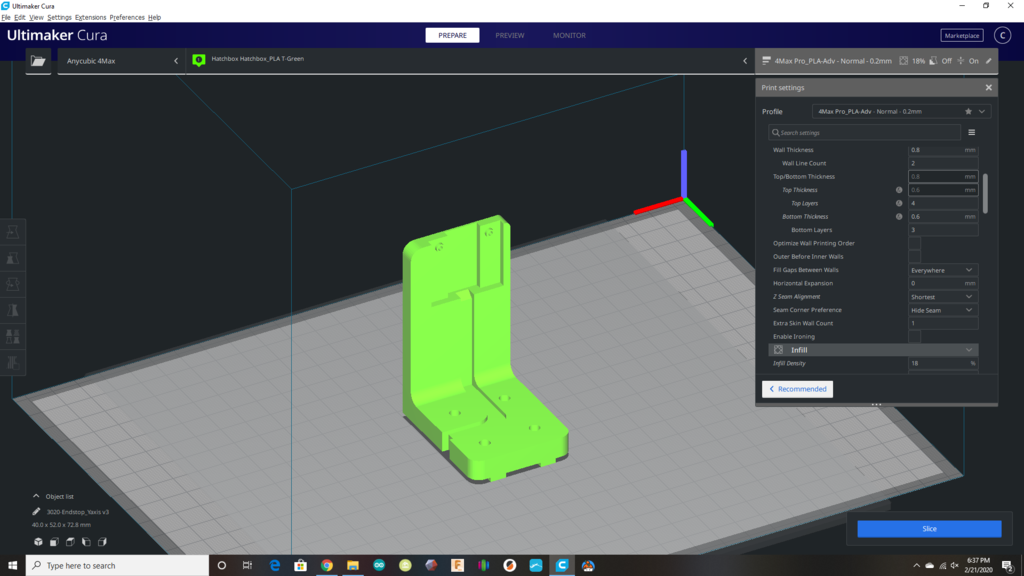The width and height of the screenshot is (1024, 576).
Task: Click the pencil icon beside the object name
Action: pyautogui.click(x=37, y=511)
